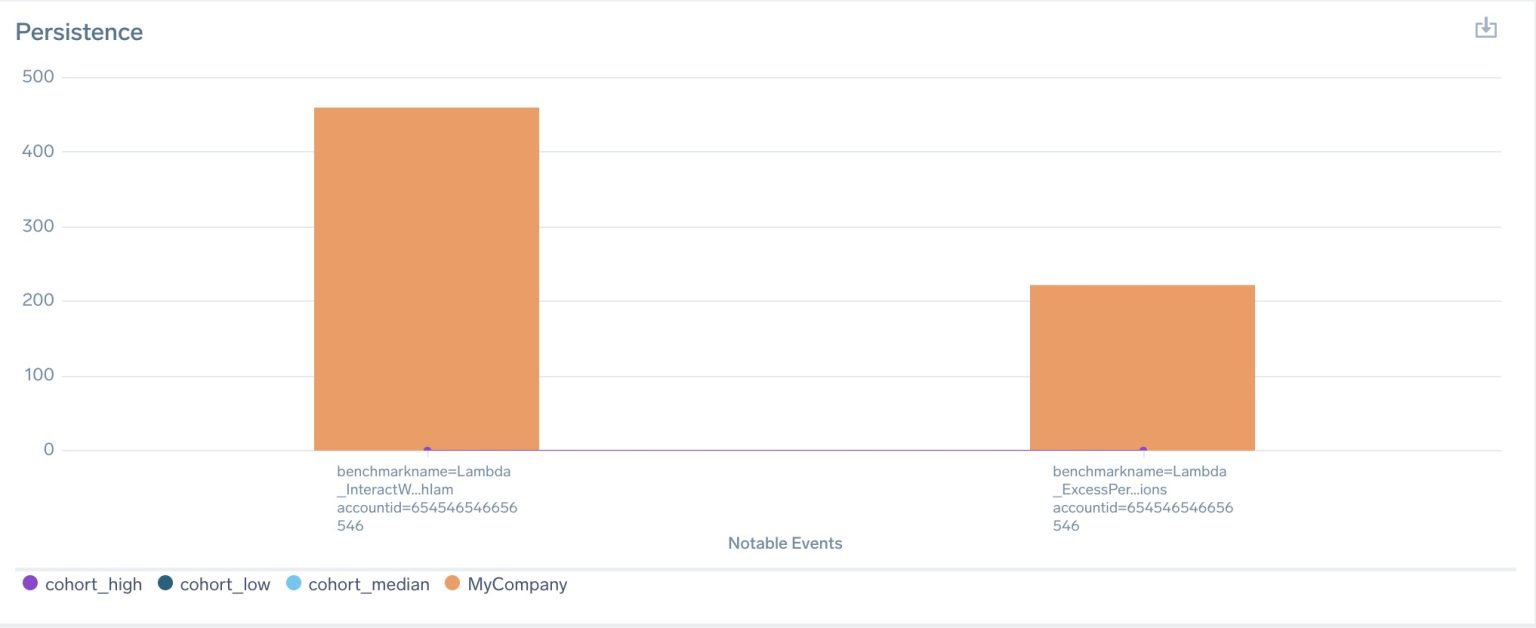The image size is (1536, 628).
Task: Click the Notable Events axis title
Action: pos(785,543)
